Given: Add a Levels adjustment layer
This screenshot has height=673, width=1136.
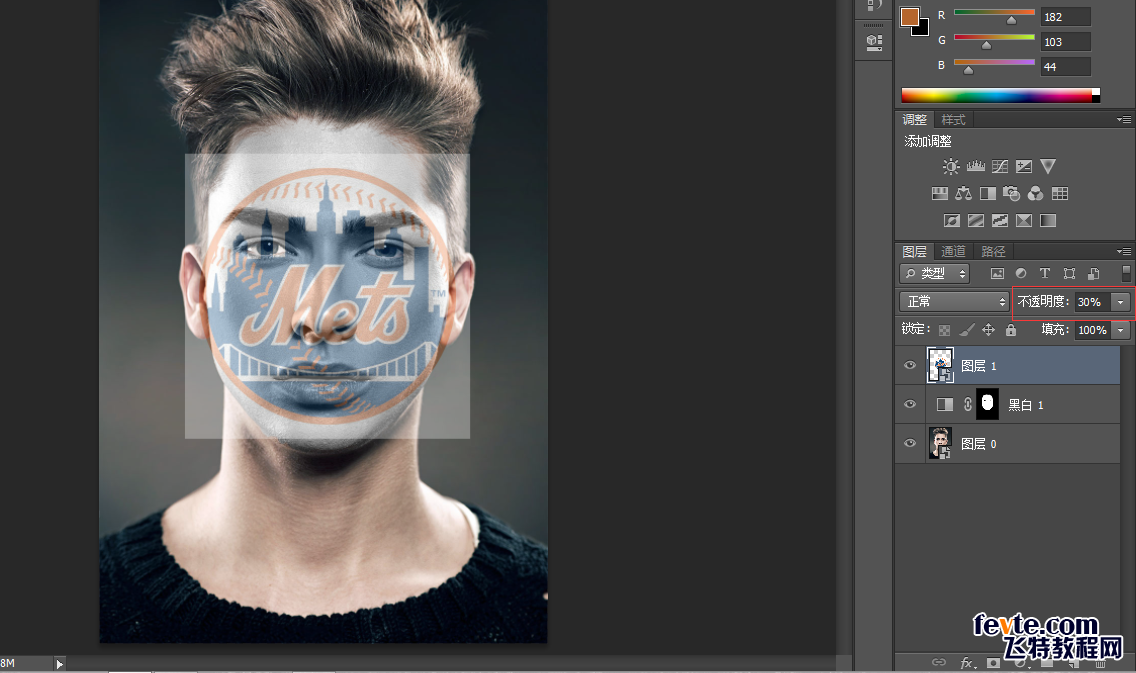Looking at the screenshot, I should pos(975,167).
